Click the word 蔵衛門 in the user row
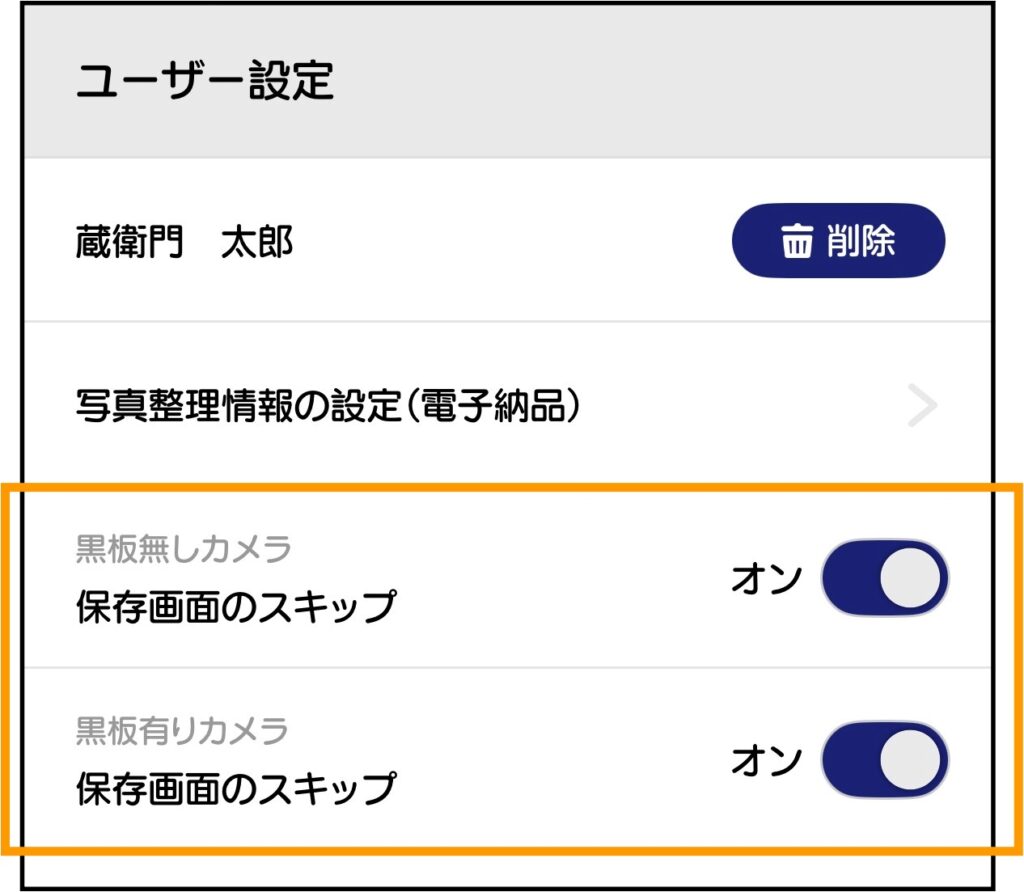Image resolution: width=1024 pixels, height=892 pixels. click(129, 242)
